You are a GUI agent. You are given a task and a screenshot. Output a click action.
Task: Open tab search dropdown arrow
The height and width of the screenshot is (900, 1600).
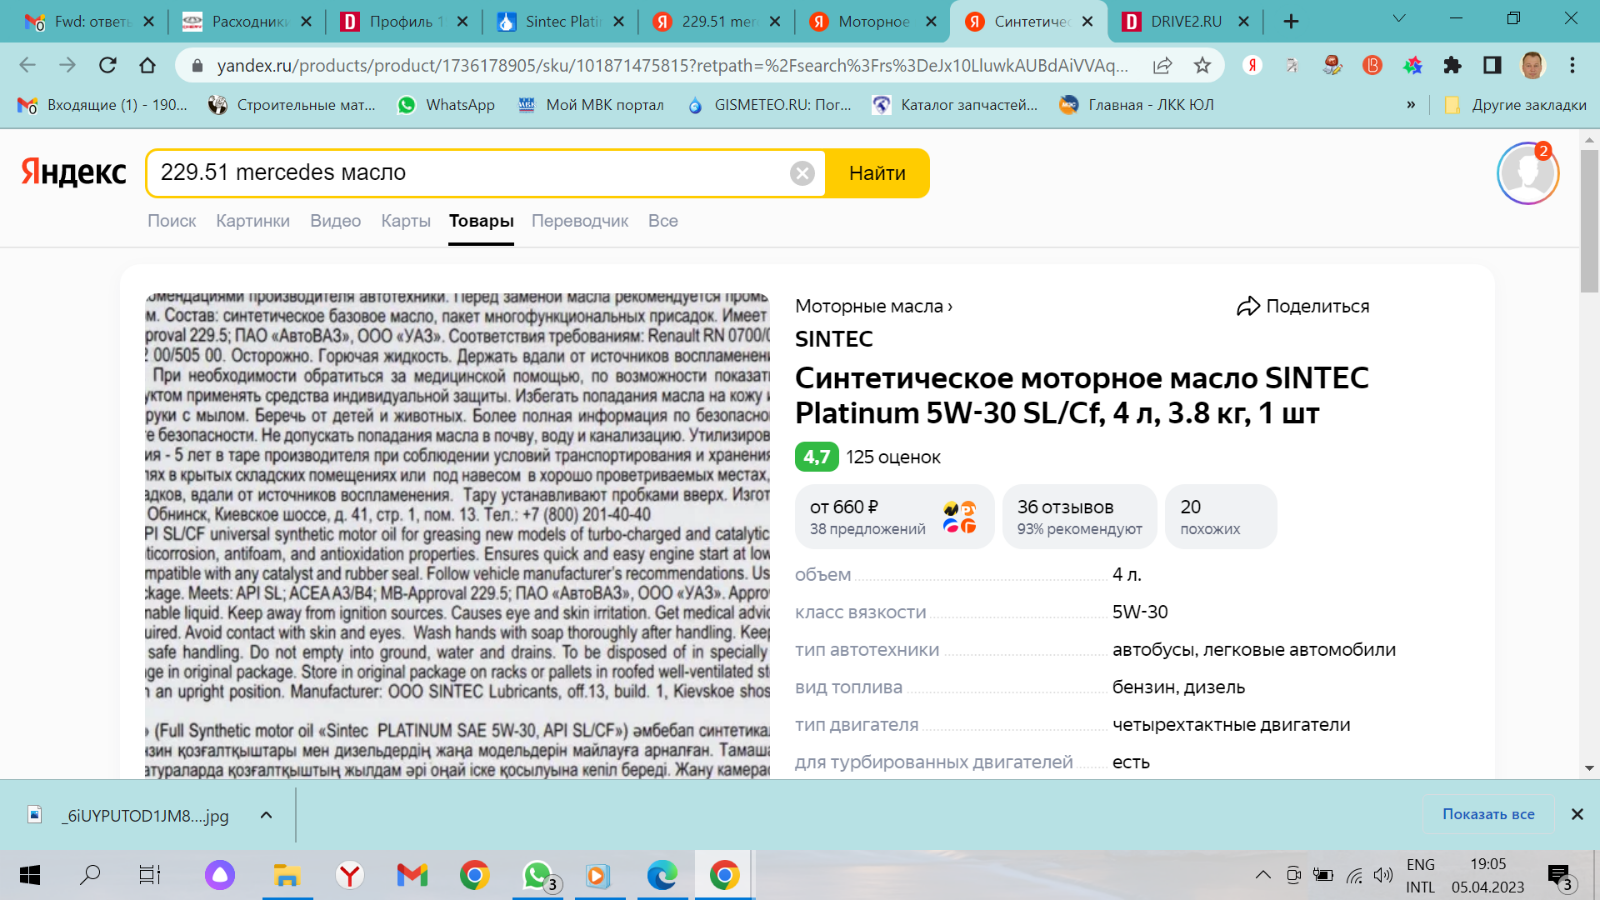coord(1399,19)
